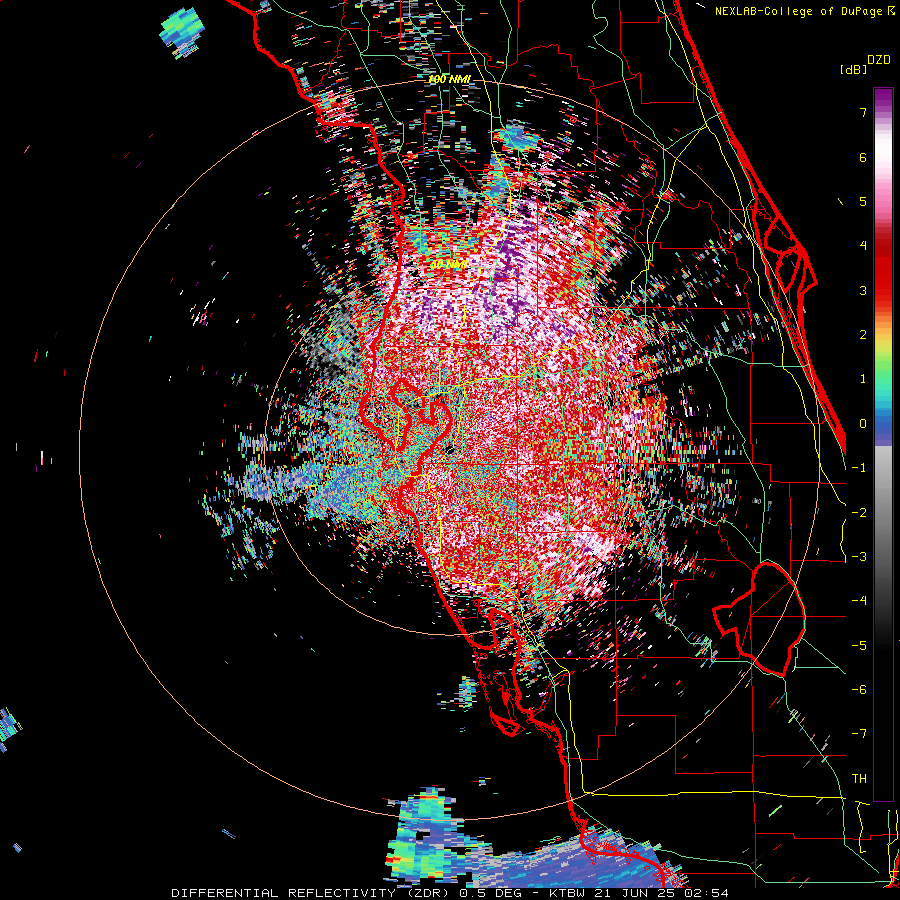Click the 6 tick label on scale

coord(863,157)
